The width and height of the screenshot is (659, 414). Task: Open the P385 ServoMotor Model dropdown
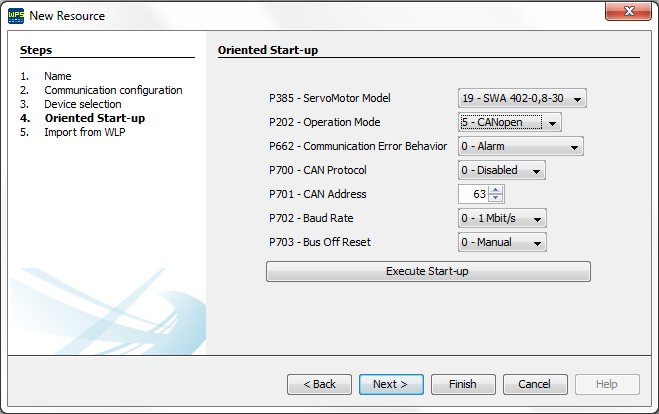pos(522,98)
